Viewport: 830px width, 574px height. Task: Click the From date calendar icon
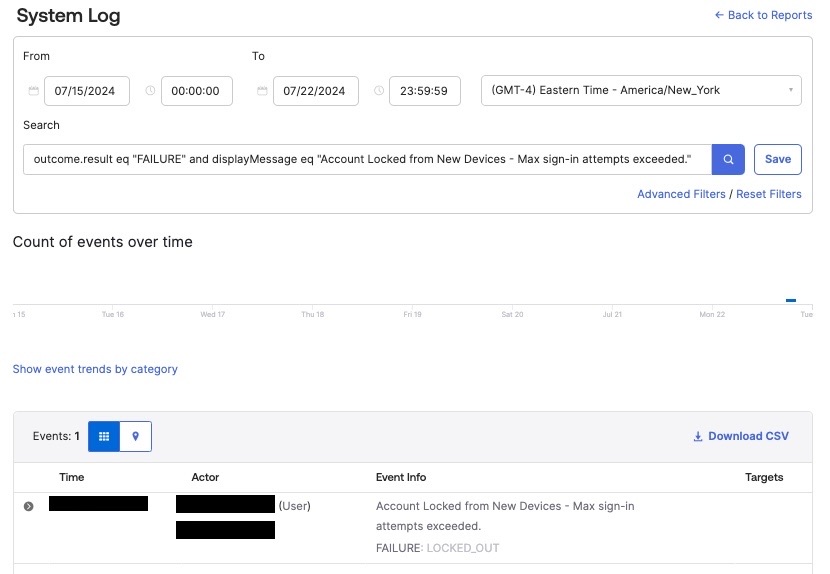[33, 91]
